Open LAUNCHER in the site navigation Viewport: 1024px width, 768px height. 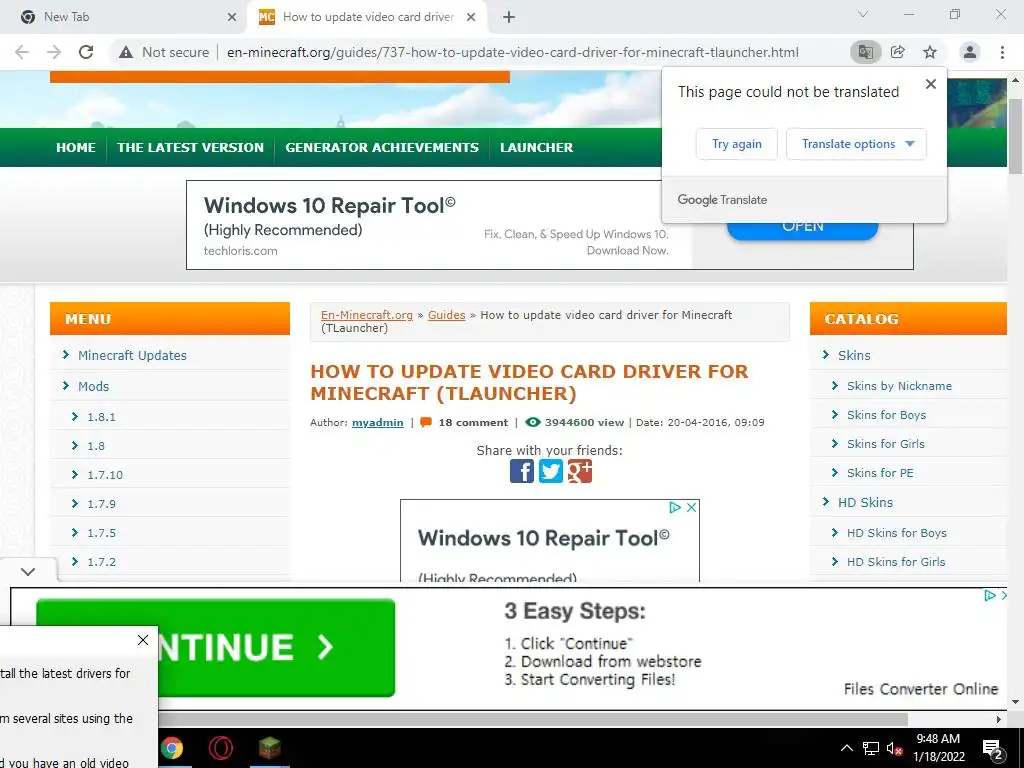tap(537, 148)
